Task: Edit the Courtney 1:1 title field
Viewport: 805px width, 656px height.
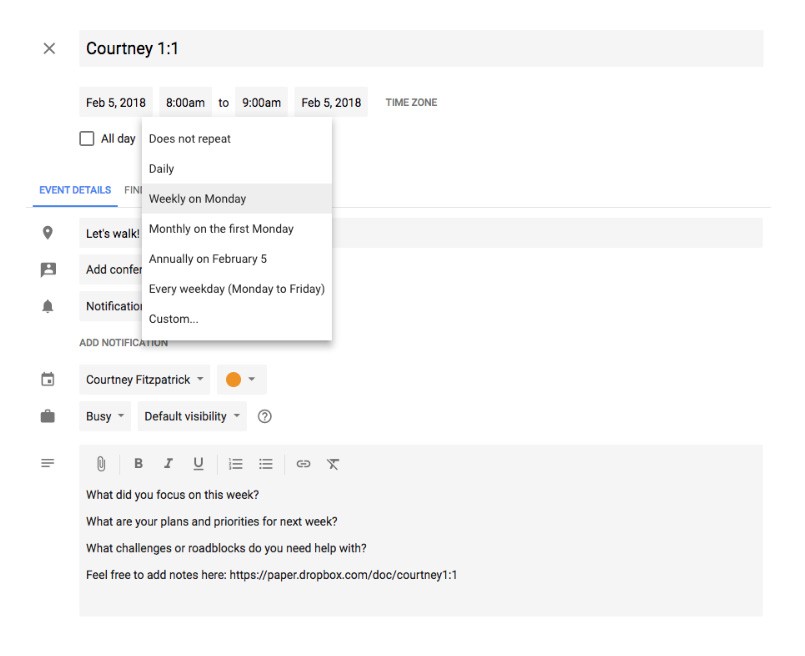Action: pos(420,48)
